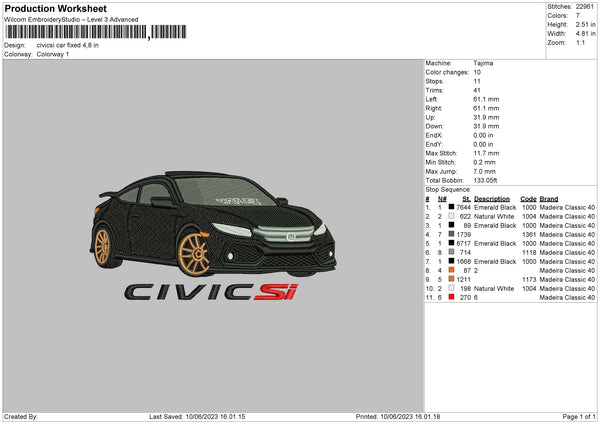
Task: Click the CIVIC Si lettering in the design
Action: click(211, 292)
